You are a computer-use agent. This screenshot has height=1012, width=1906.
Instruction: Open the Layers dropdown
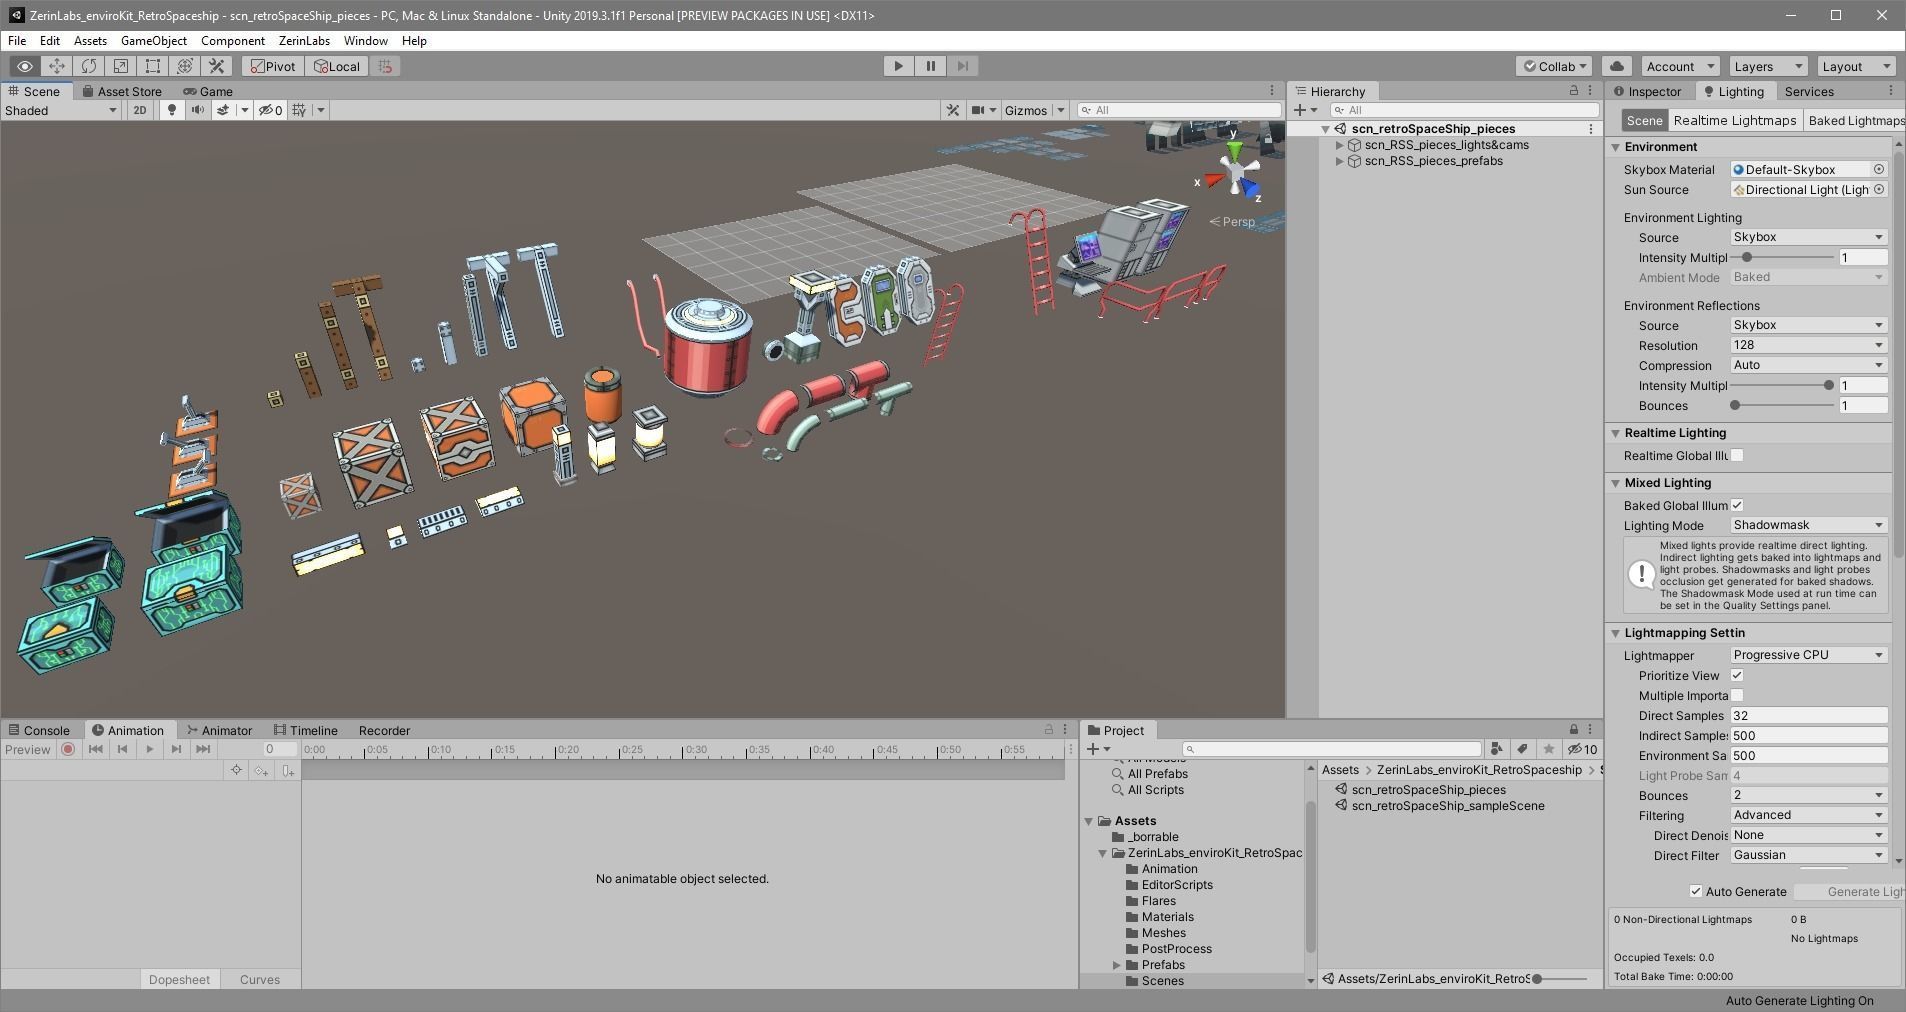click(x=1768, y=66)
